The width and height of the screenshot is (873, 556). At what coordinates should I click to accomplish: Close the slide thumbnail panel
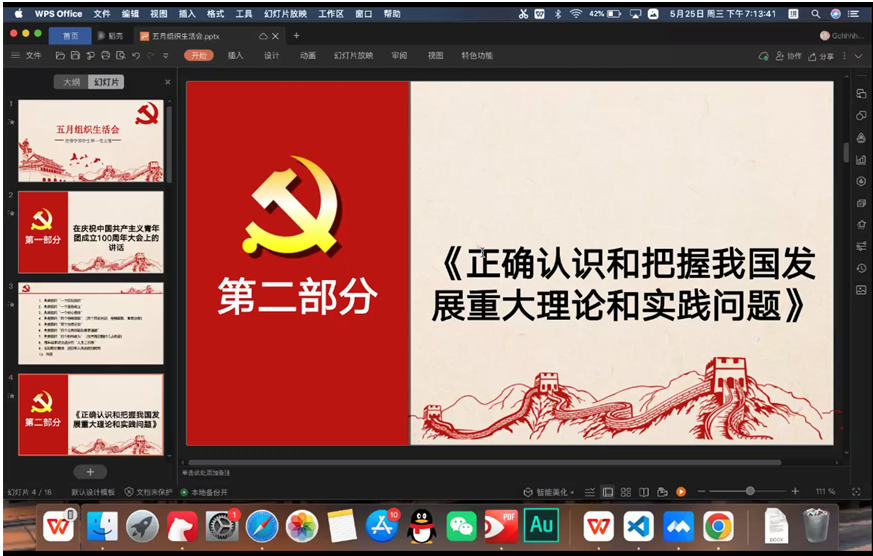[x=168, y=82]
